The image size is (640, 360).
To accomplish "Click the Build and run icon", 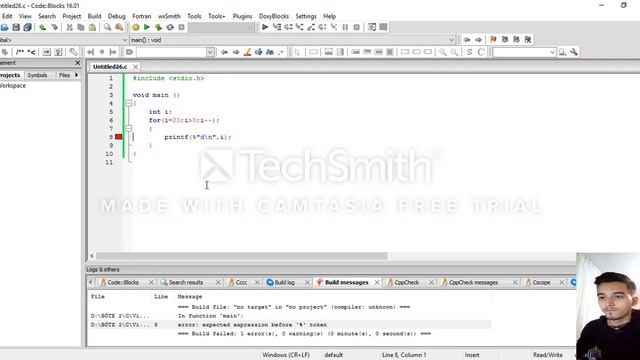I will (x=158, y=27).
